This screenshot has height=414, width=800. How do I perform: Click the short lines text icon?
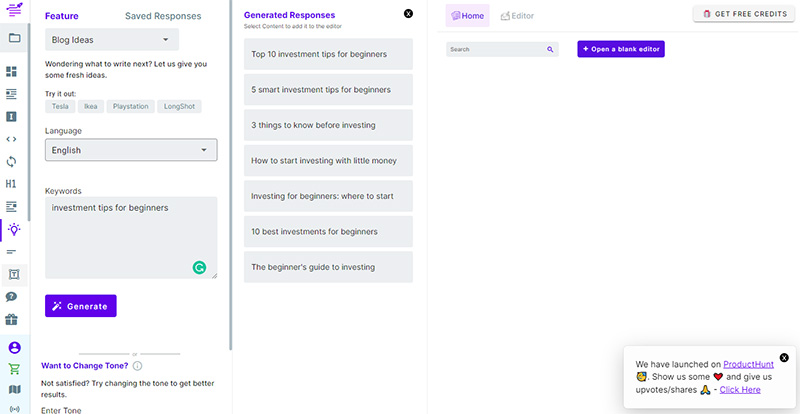[11, 252]
